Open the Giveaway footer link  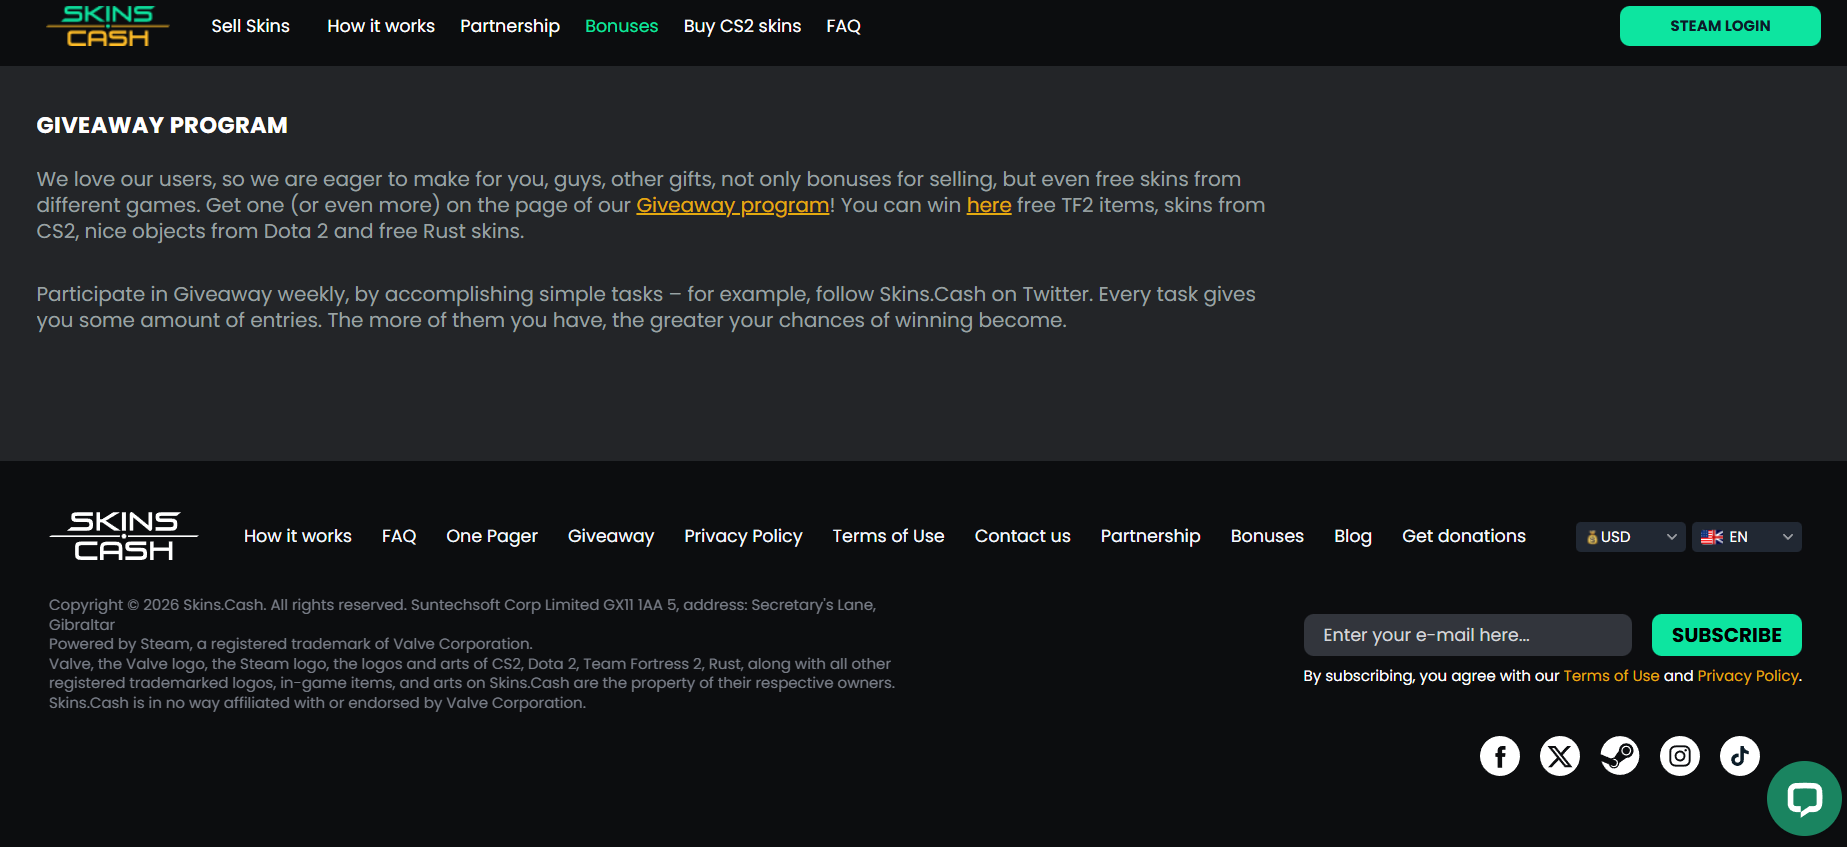click(x=611, y=536)
